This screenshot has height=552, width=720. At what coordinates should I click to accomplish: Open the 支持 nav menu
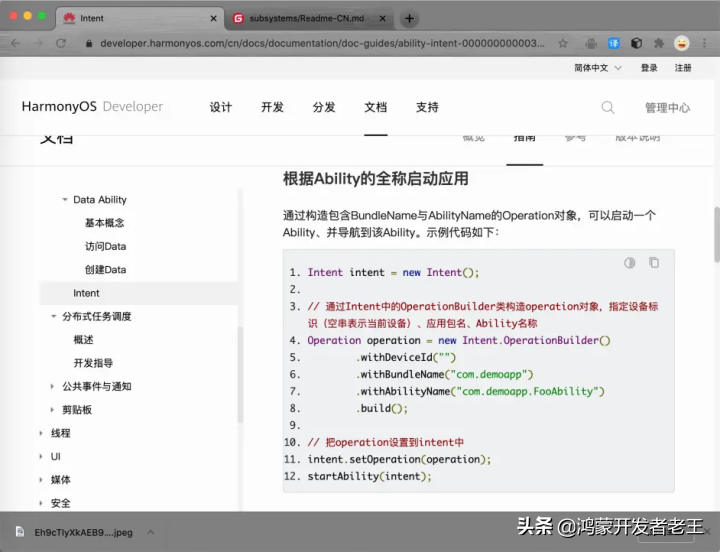pos(428,107)
